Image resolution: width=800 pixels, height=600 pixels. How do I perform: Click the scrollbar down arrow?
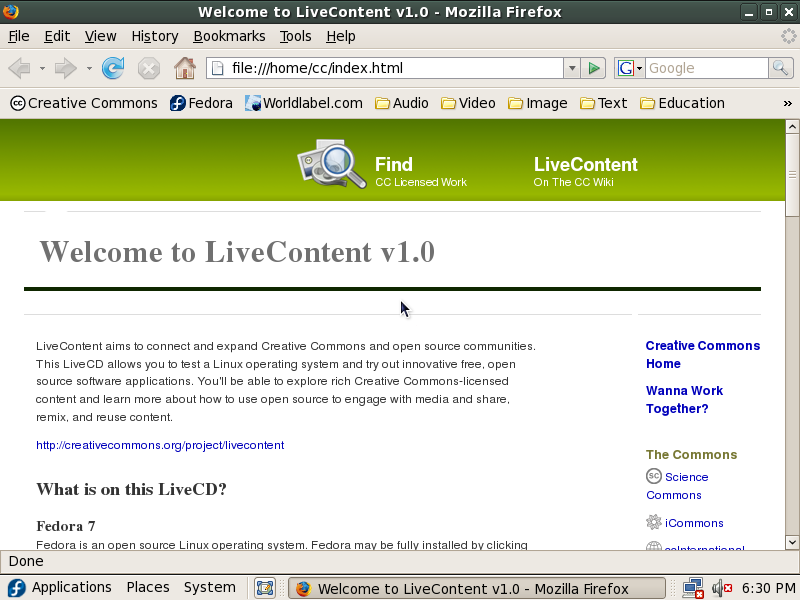pyautogui.click(x=792, y=542)
